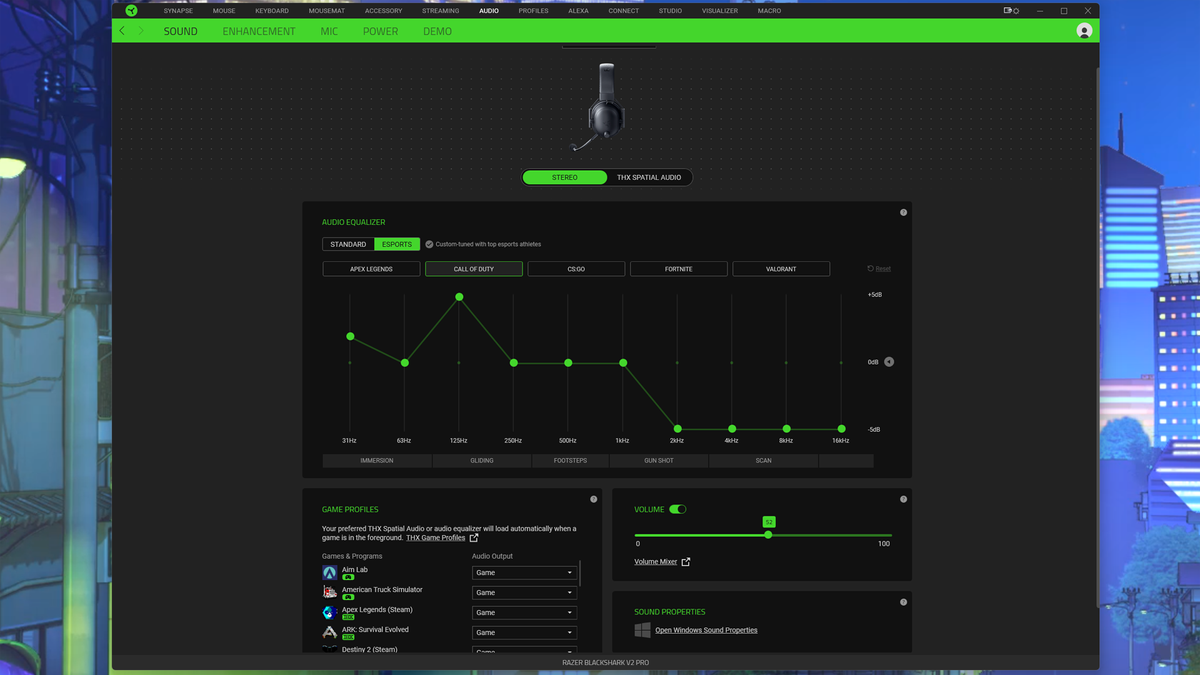Open the Synapse tab
This screenshot has width=1200, height=675.
[179, 10]
